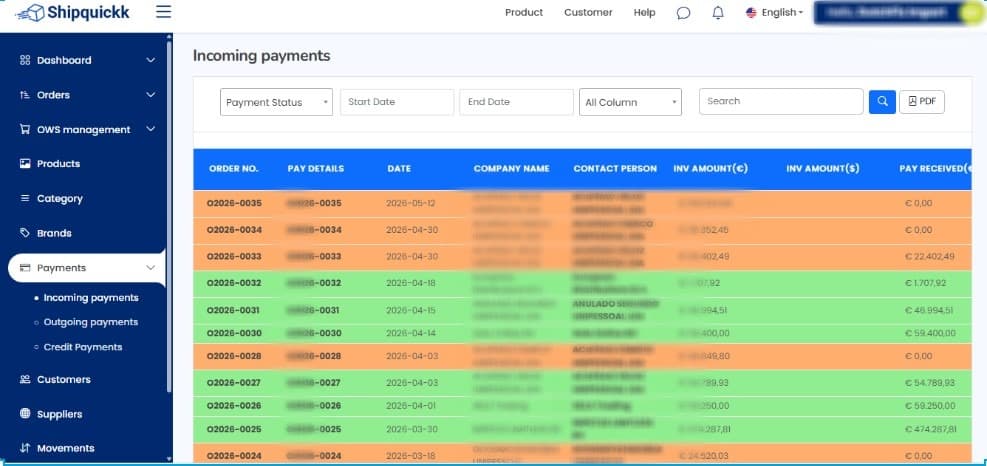Go to Credit Payments
987x466 pixels.
pos(82,347)
